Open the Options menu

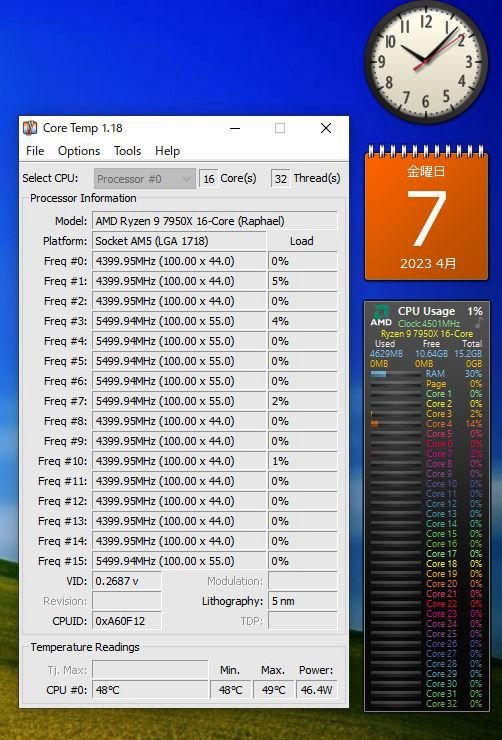[x=79, y=151]
